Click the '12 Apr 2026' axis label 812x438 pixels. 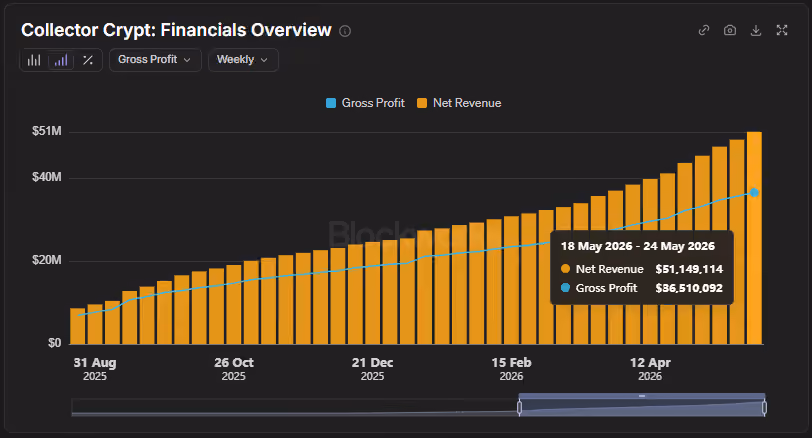[x=650, y=369]
